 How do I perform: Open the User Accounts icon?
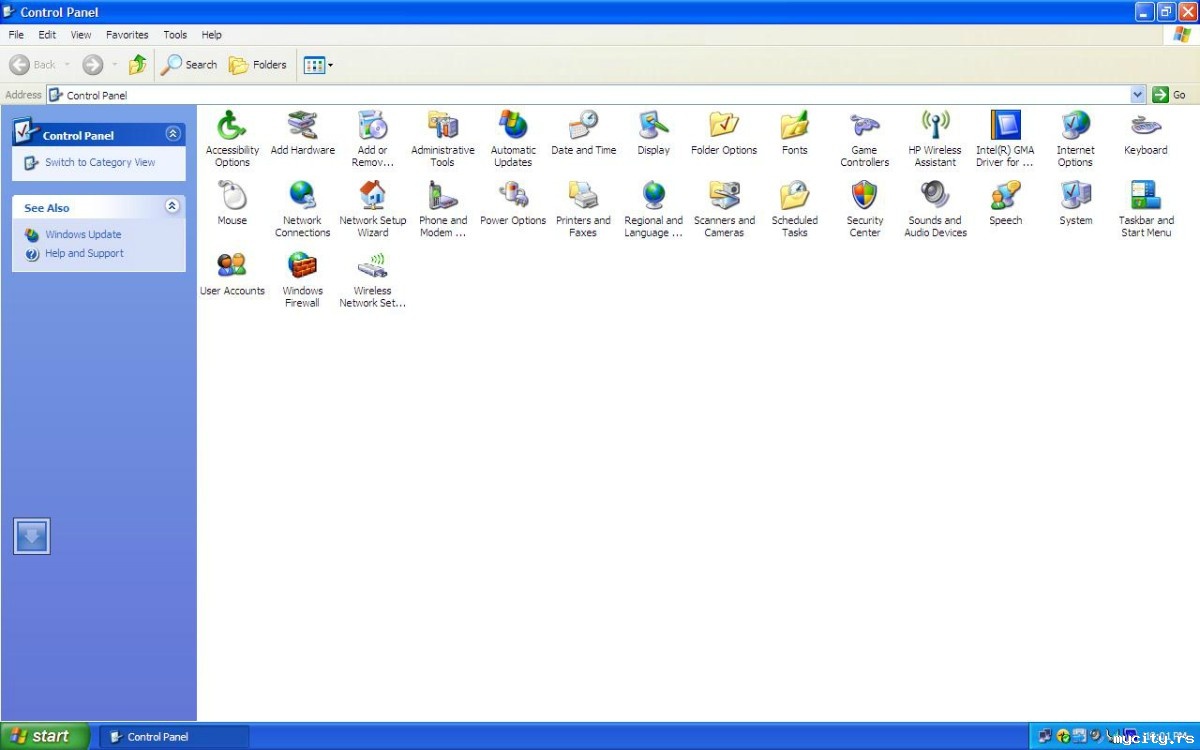pyautogui.click(x=232, y=266)
